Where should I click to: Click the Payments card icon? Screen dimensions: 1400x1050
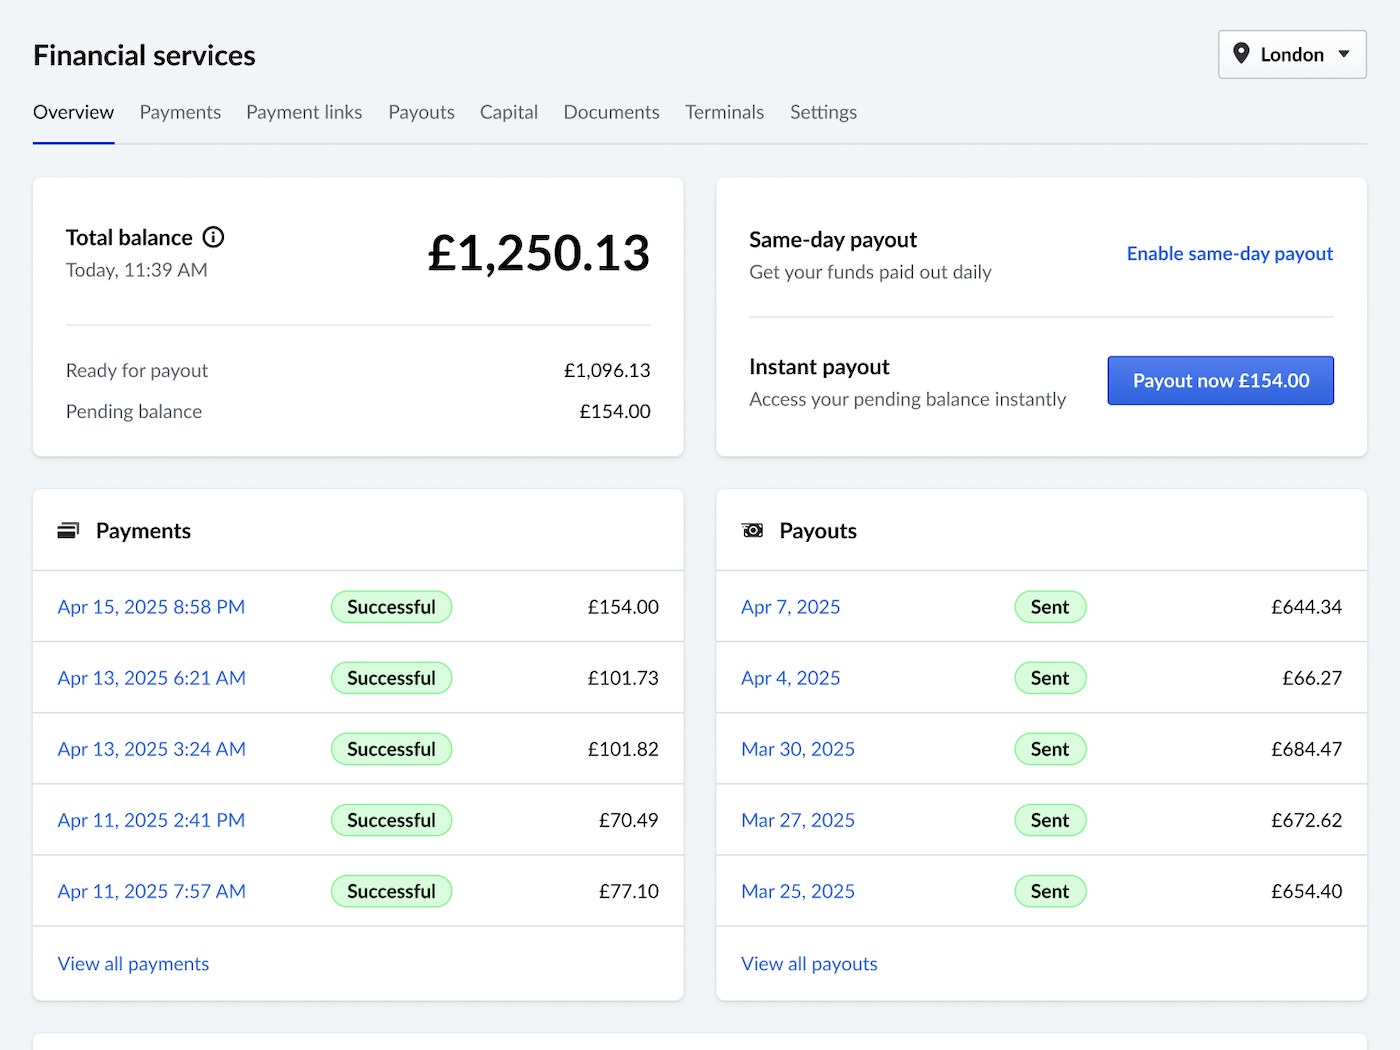point(68,531)
